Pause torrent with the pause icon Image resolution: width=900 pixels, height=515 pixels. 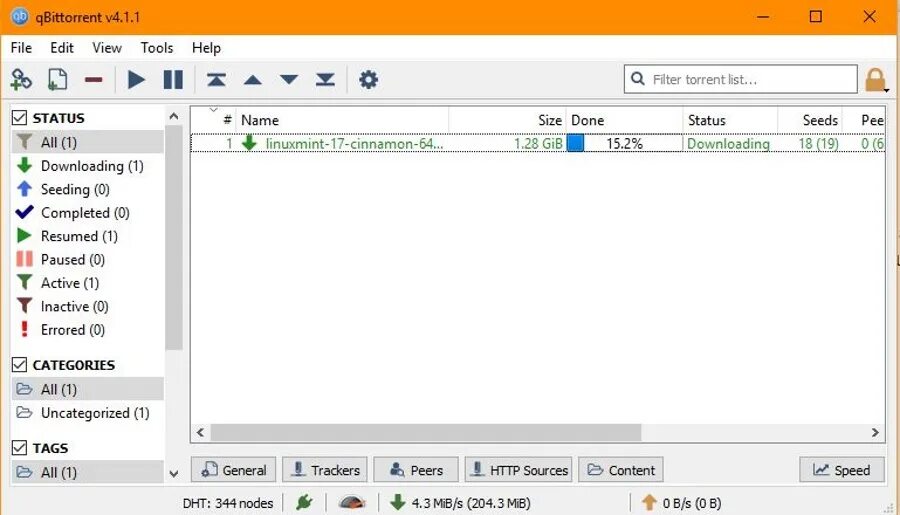click(173, 80)
